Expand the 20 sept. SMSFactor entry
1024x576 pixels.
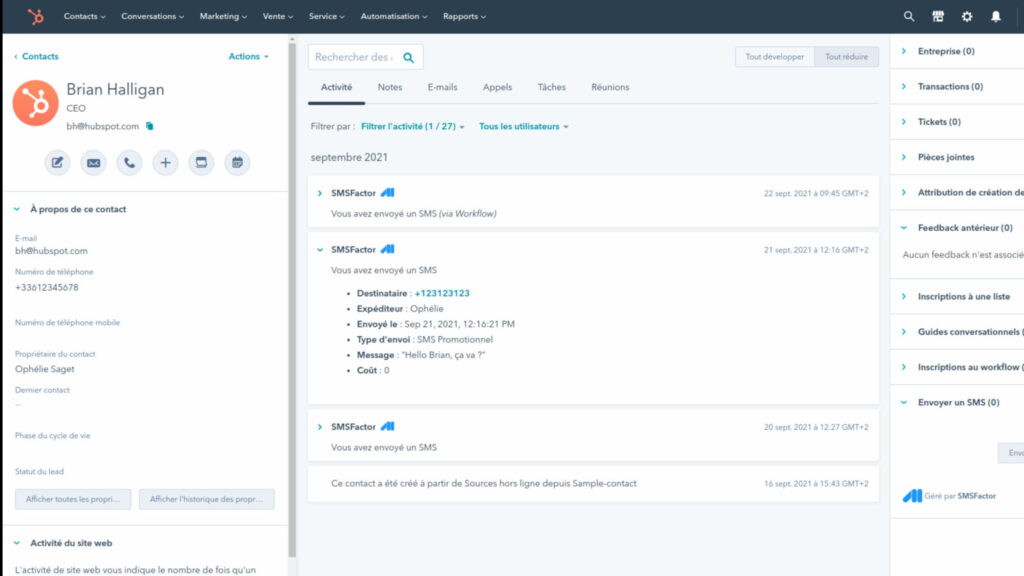[319, 427]
